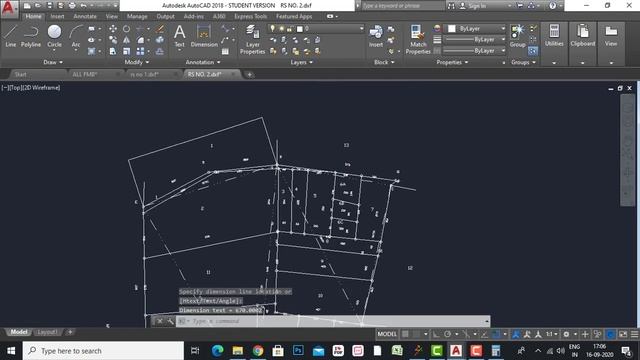Click the Table tool in Annotation panel
The image size is (640, 360).
click(x=225, y=51)
